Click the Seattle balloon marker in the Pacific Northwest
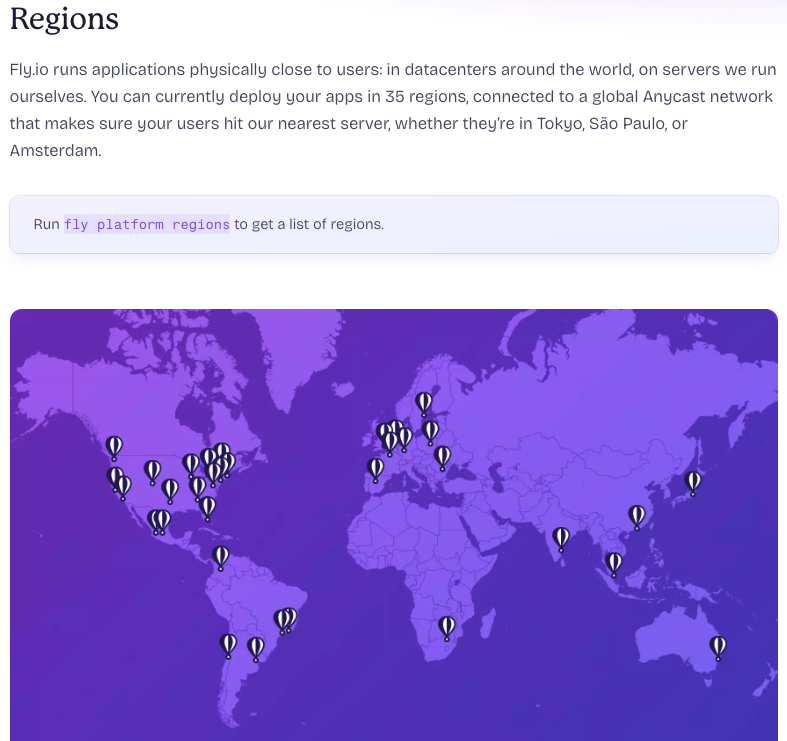Screen dimensions: 787x741 coord(114,448)
